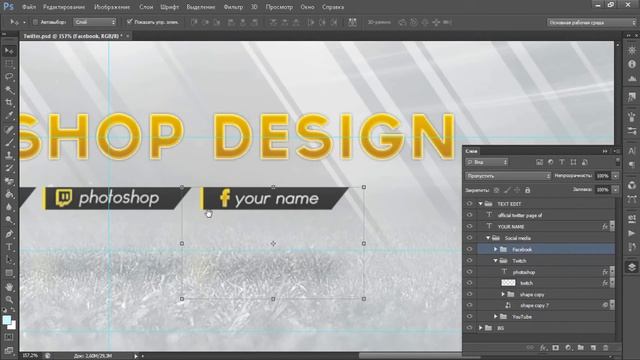Image resolution: width=640 pixels, height=360 pixels.
Task: Select the Rectangle shape tool
Action: [9, 273]
